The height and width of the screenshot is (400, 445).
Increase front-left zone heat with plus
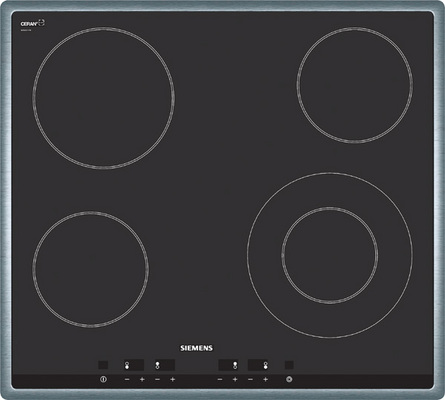pos(142,379)
